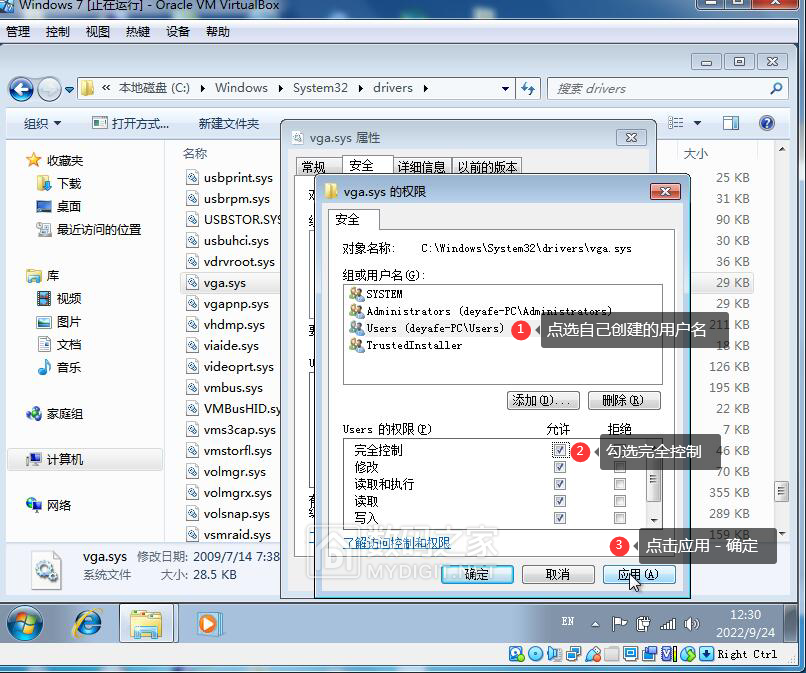Viewport: 806px width, 673px height.
Task: Toggle Deny checkbox for 读取 permission
Action: click(x=620, y=501)
